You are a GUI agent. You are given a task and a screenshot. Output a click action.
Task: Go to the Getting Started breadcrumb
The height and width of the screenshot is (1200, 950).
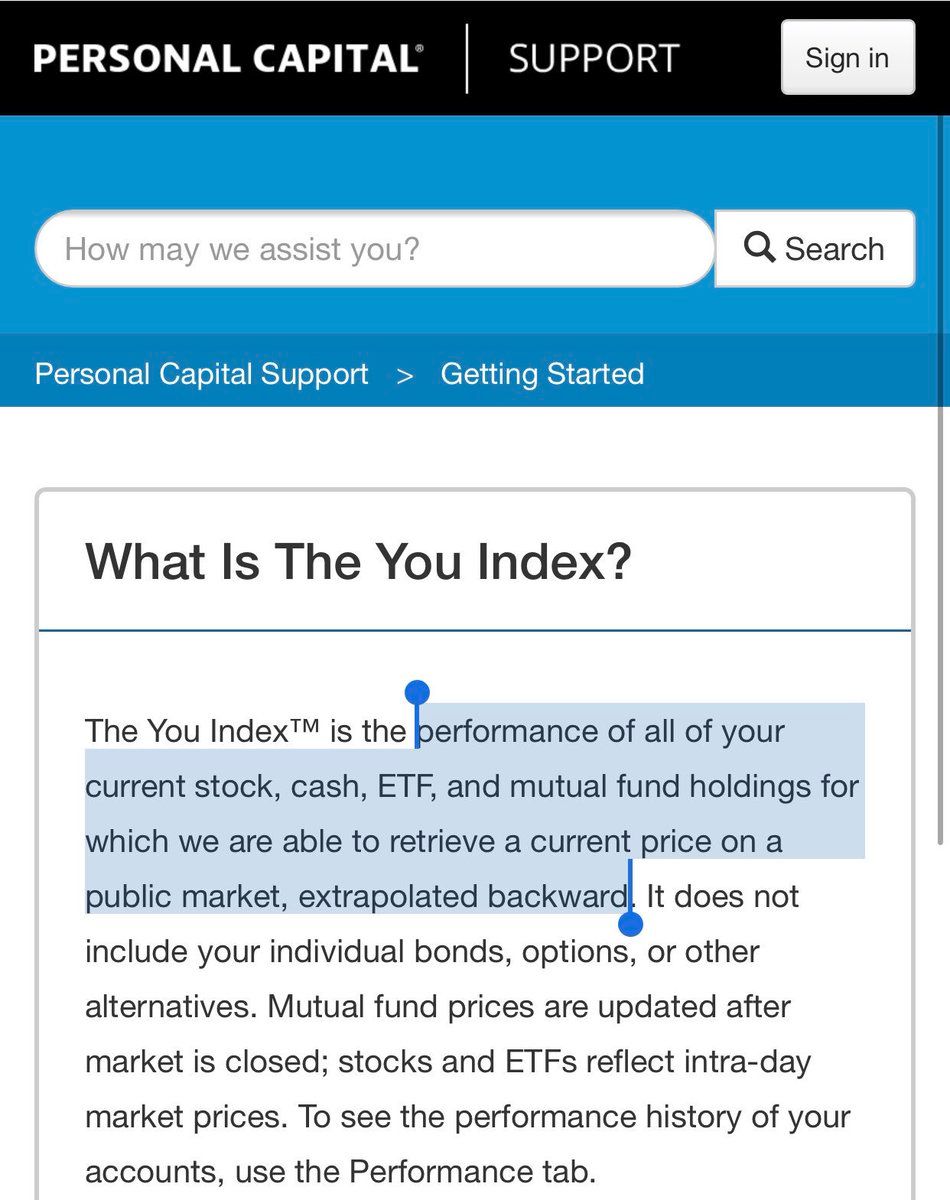click(542, 374)
